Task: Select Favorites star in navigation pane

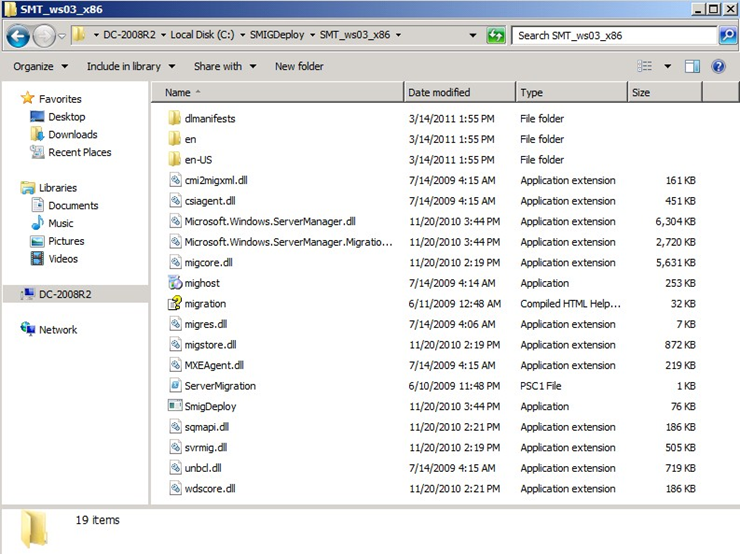Action: (x=28, y=98)
